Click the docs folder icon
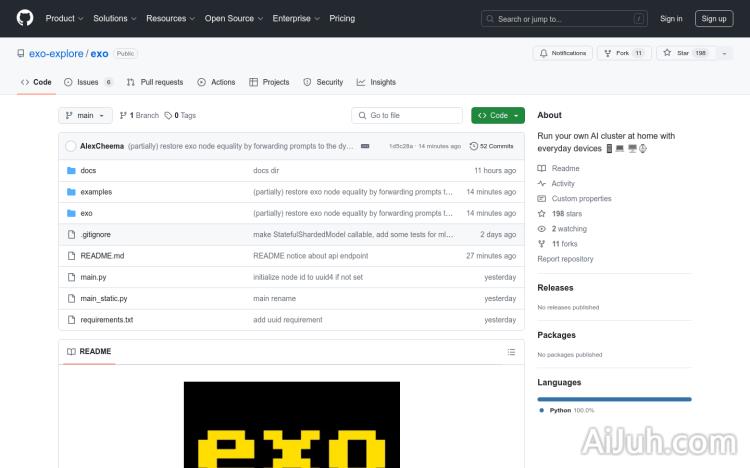This screenshot has width=750, height=468. (71, 171)
